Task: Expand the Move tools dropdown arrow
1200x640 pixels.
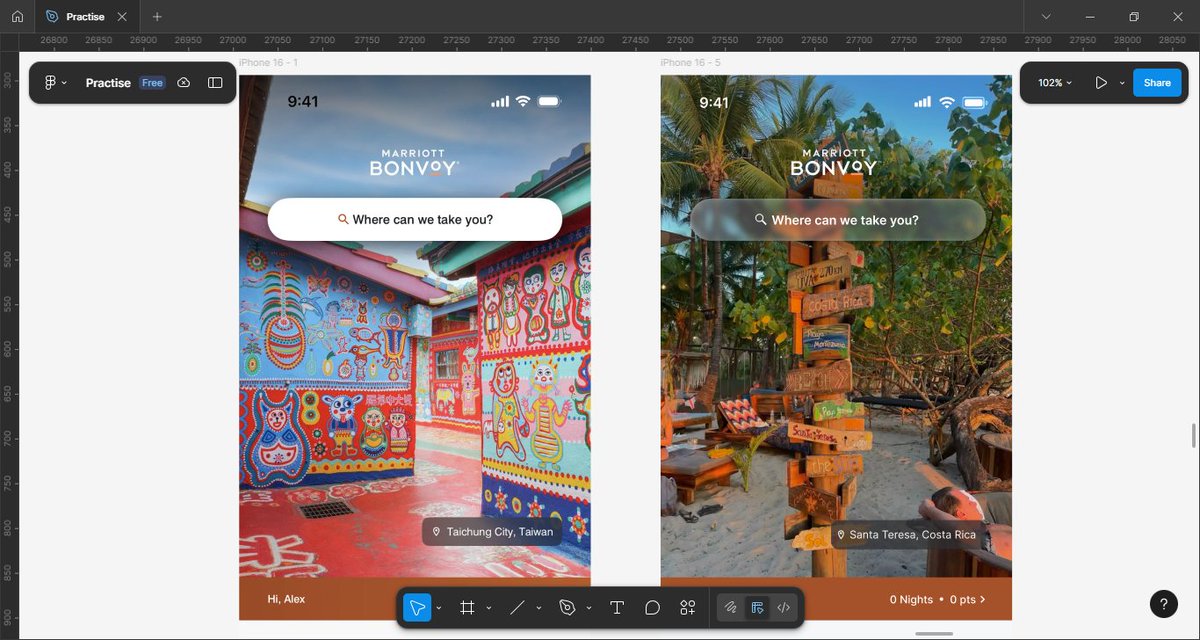Action: (439, 608)
